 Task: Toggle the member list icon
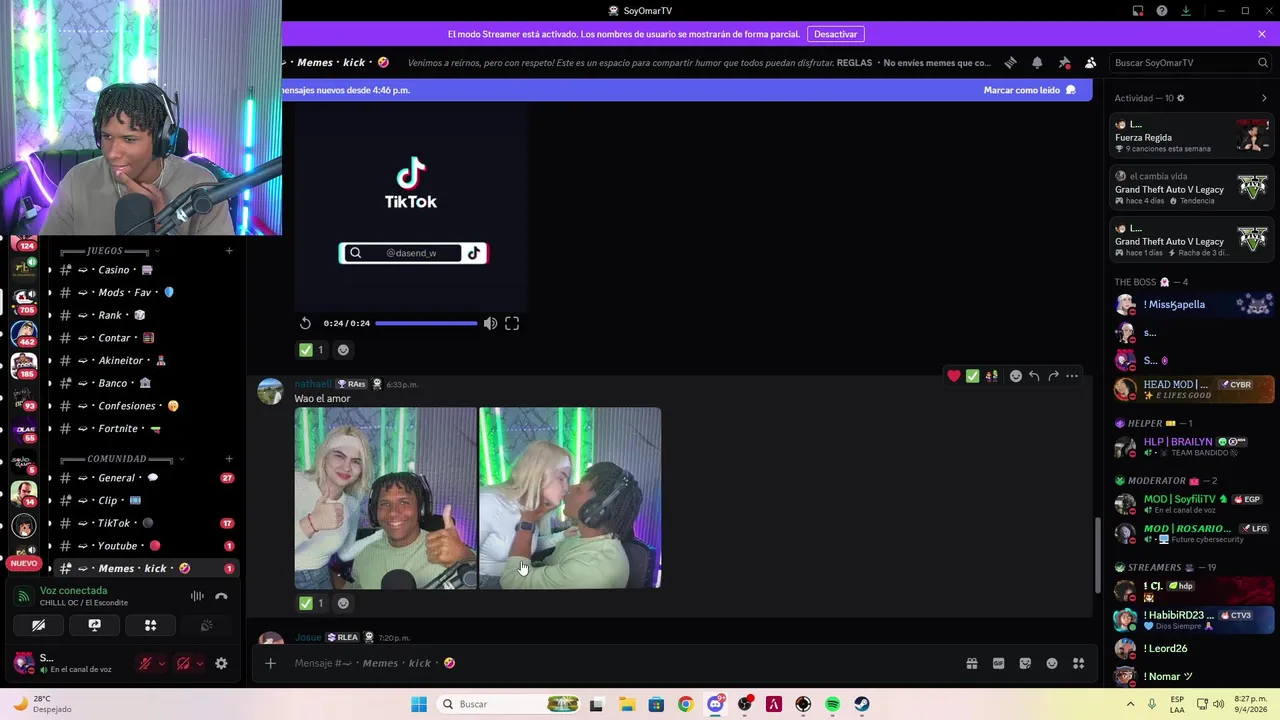click(x=1091, y=62)
